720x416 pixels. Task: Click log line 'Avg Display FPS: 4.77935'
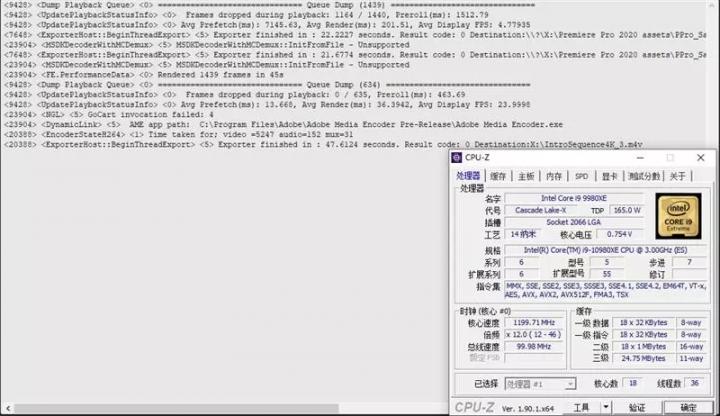tap(267, 25)
